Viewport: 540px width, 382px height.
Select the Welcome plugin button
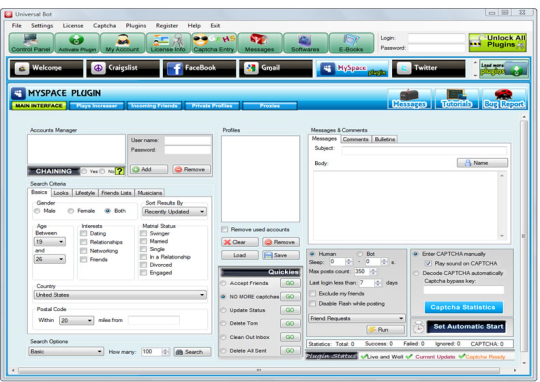[46, 68]
